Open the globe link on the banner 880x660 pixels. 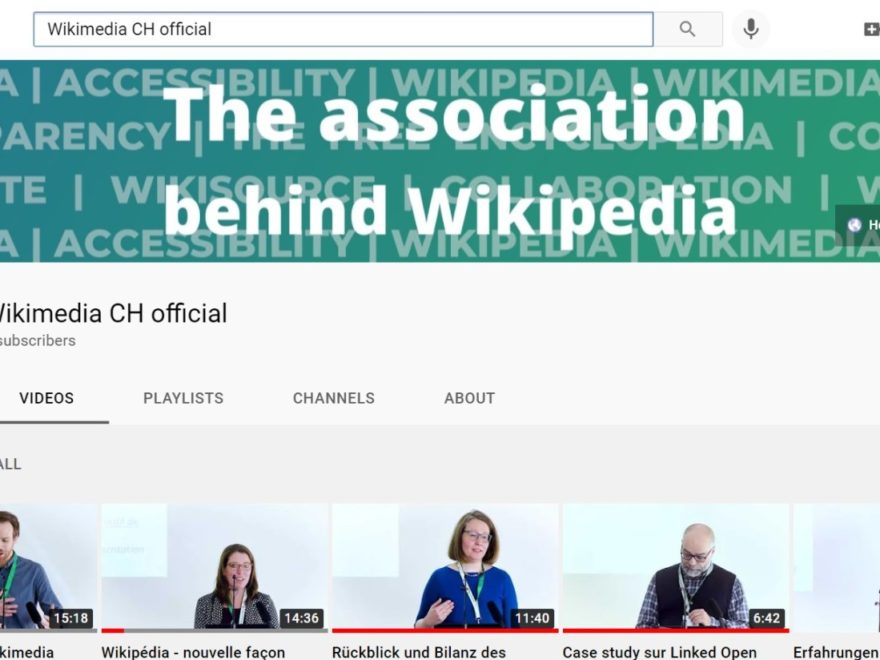tap(856, 225)
